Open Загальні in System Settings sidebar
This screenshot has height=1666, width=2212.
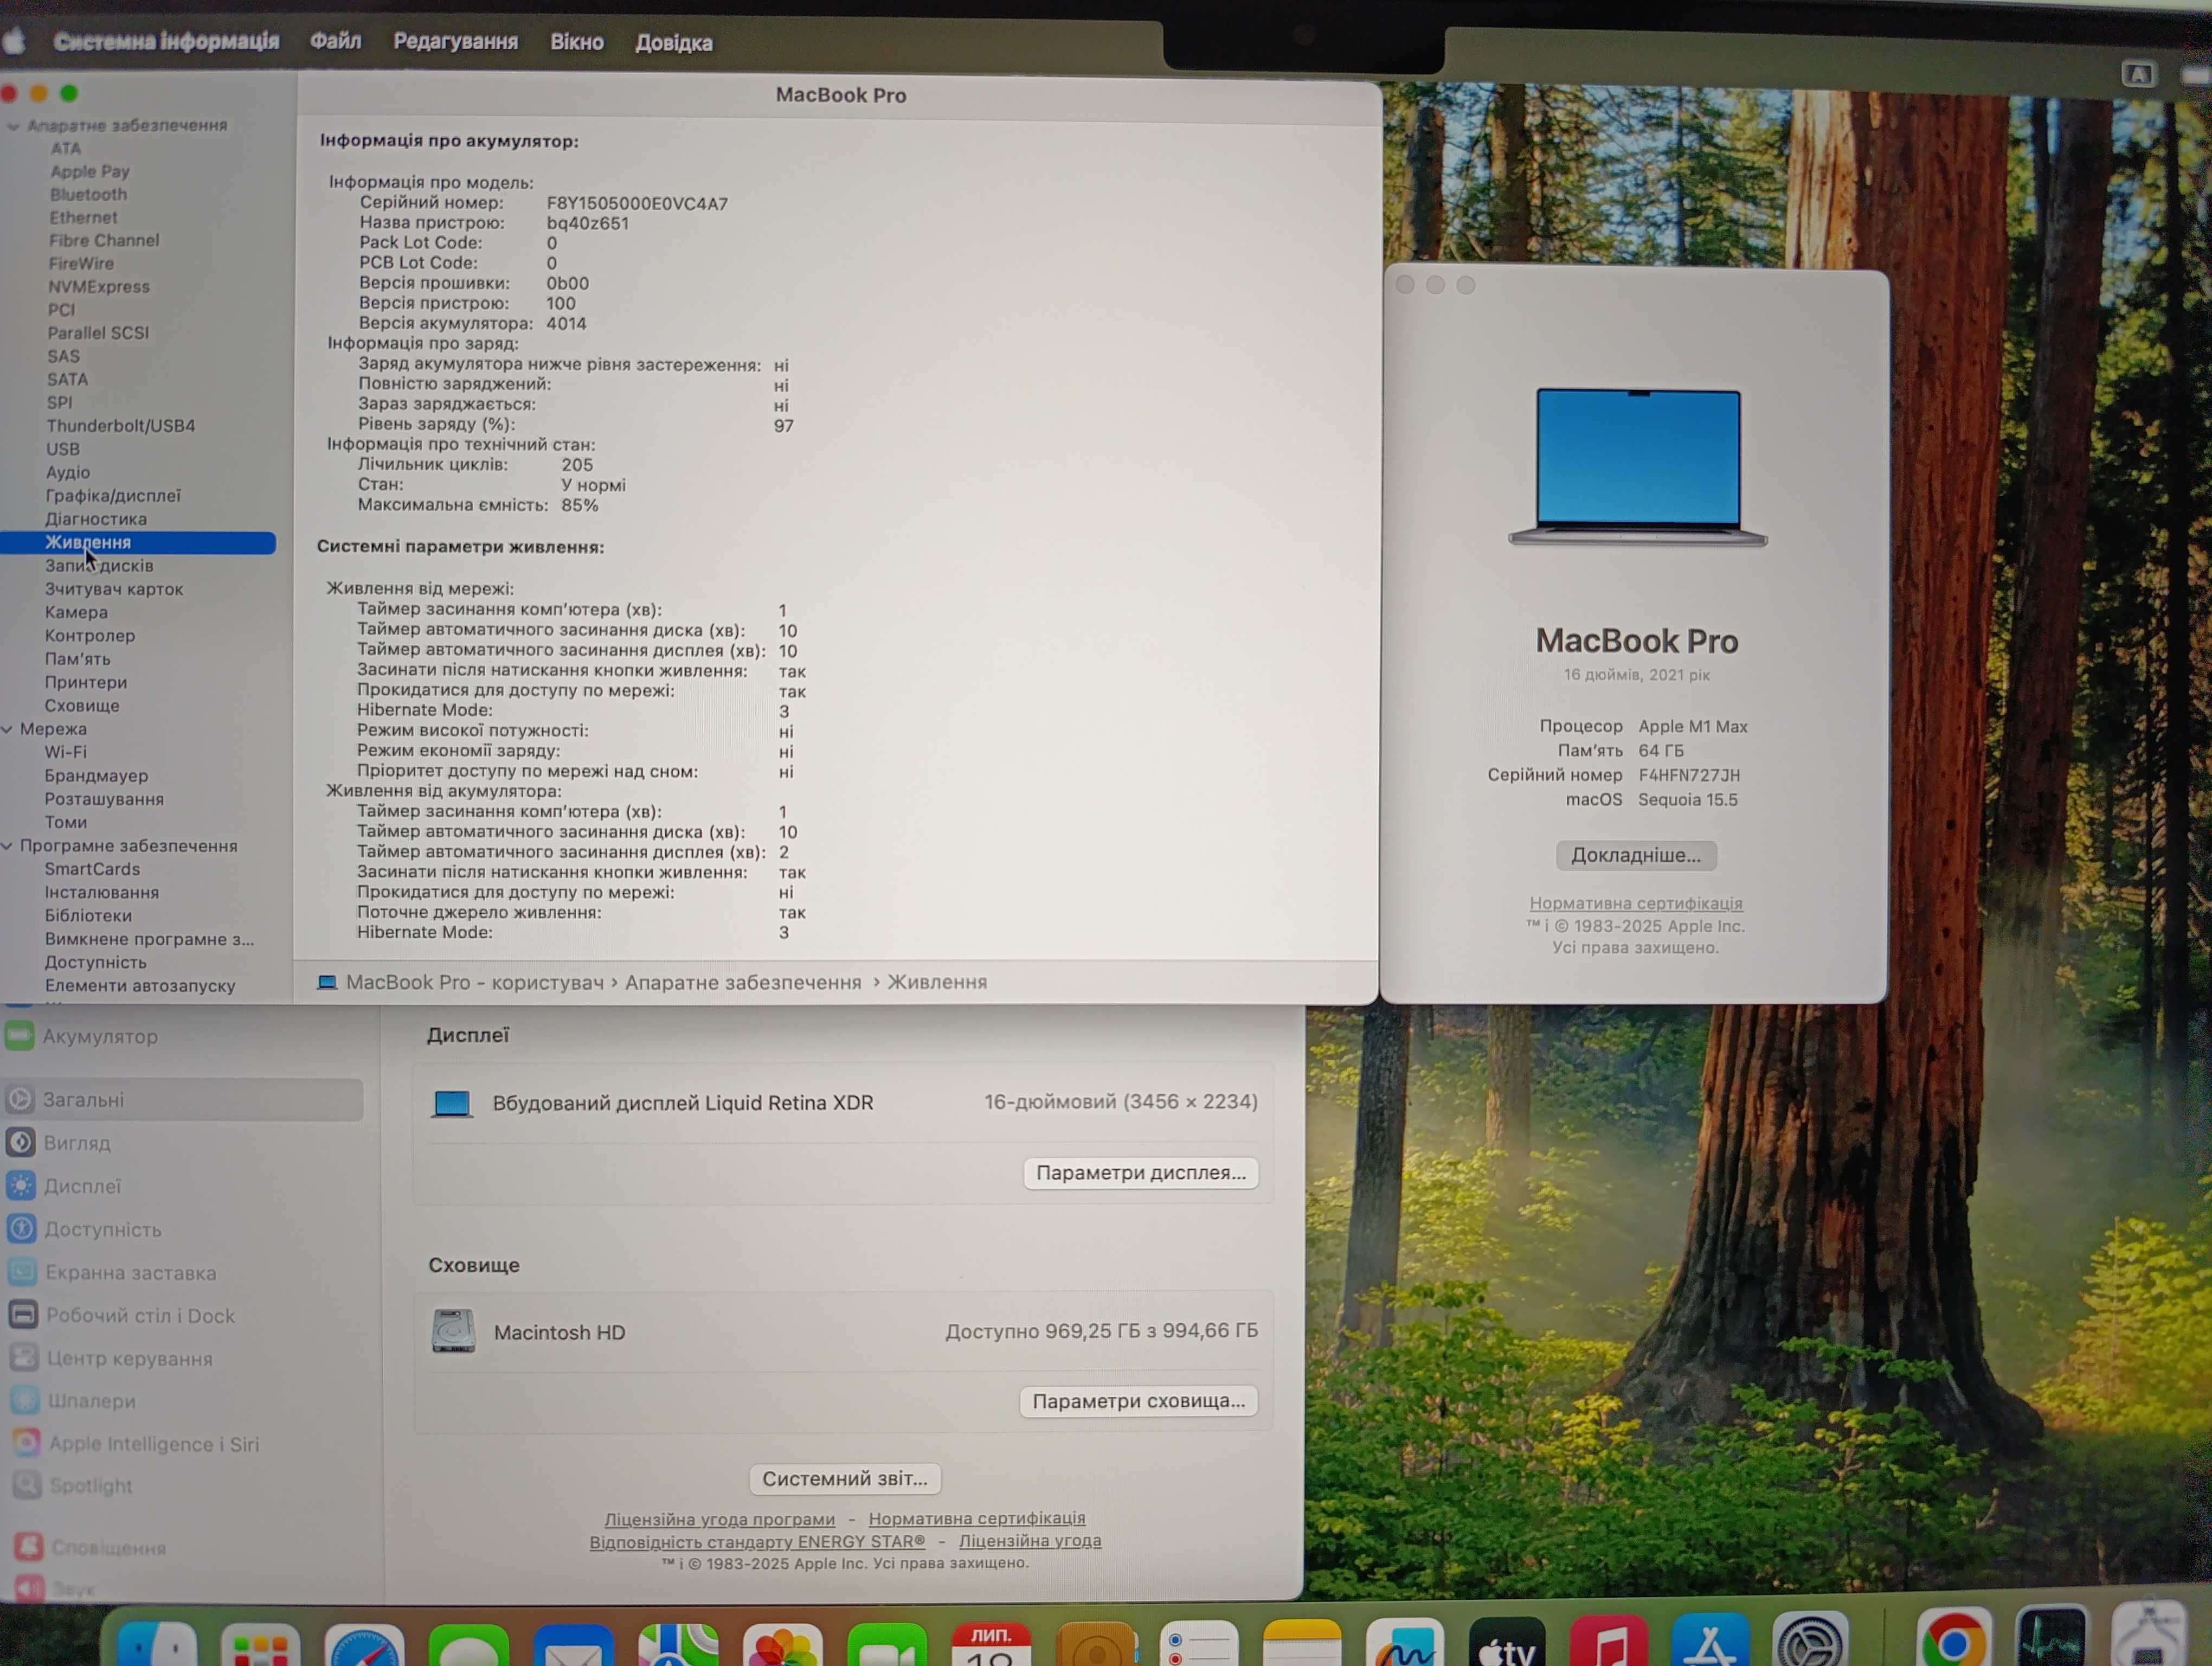[182, 1099]
